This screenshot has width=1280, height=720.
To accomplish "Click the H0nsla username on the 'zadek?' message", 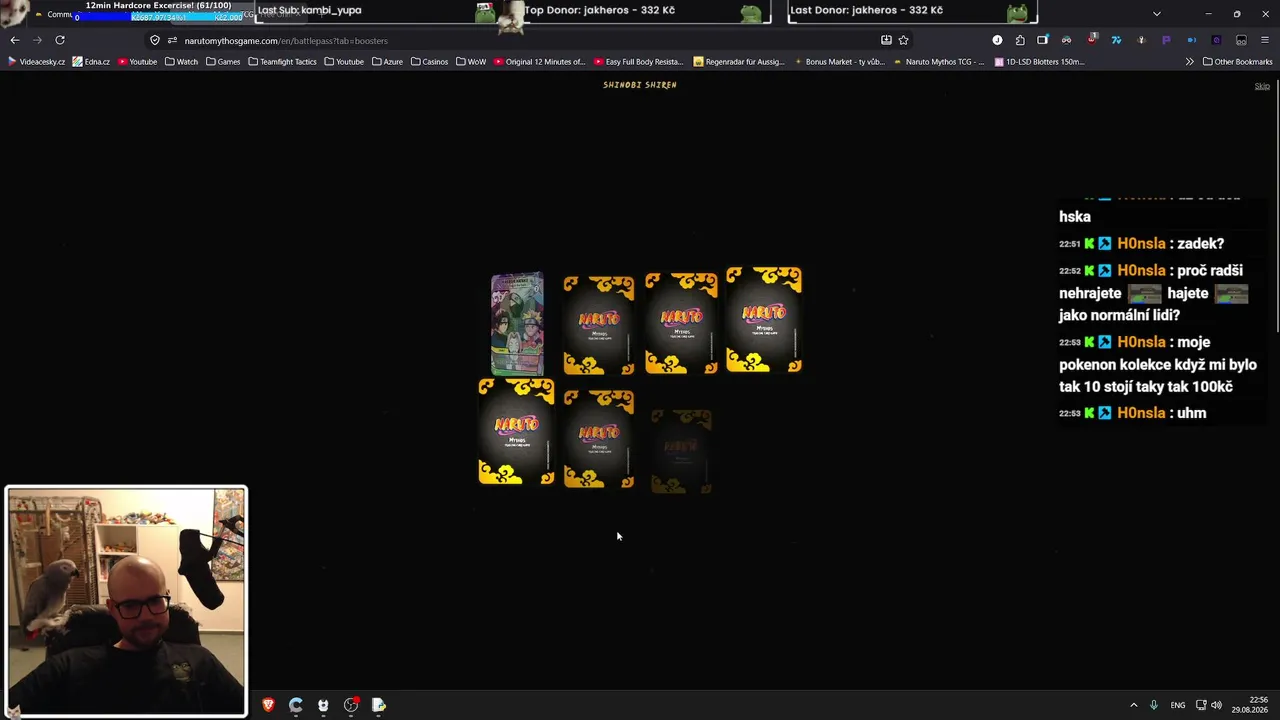I will pyautogui.click(x=1141, y=244).
